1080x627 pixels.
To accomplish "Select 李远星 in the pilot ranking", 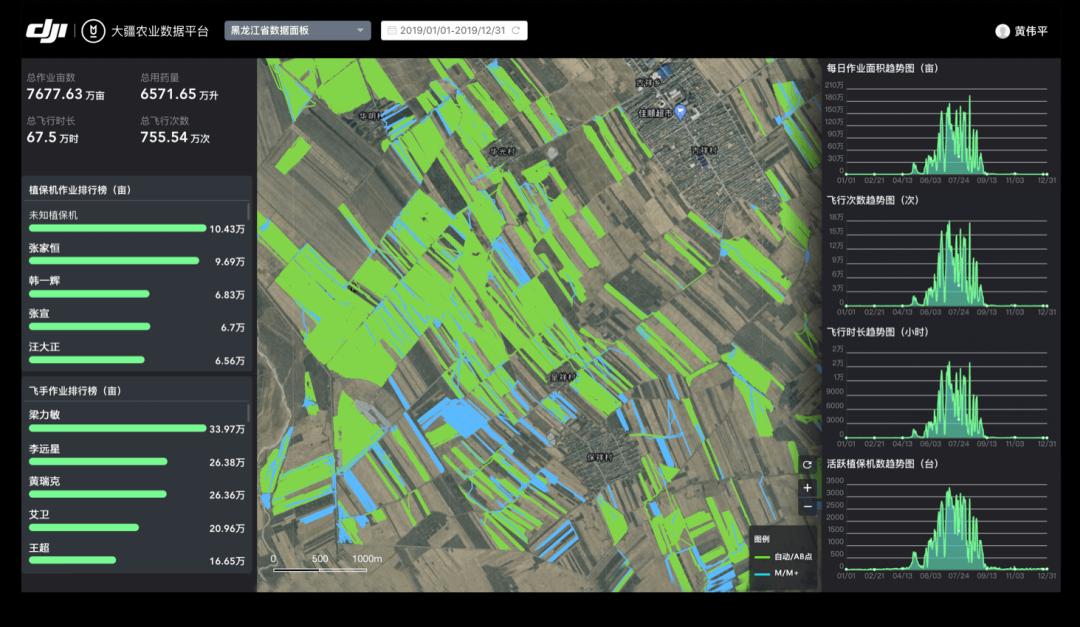I will (x=44, y=449).
